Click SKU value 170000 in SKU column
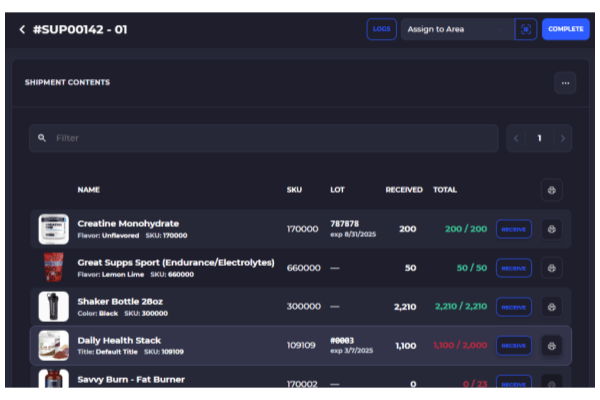Image resolution: width=600 pixels, height=400 pixels. click(x=303, y=229)
